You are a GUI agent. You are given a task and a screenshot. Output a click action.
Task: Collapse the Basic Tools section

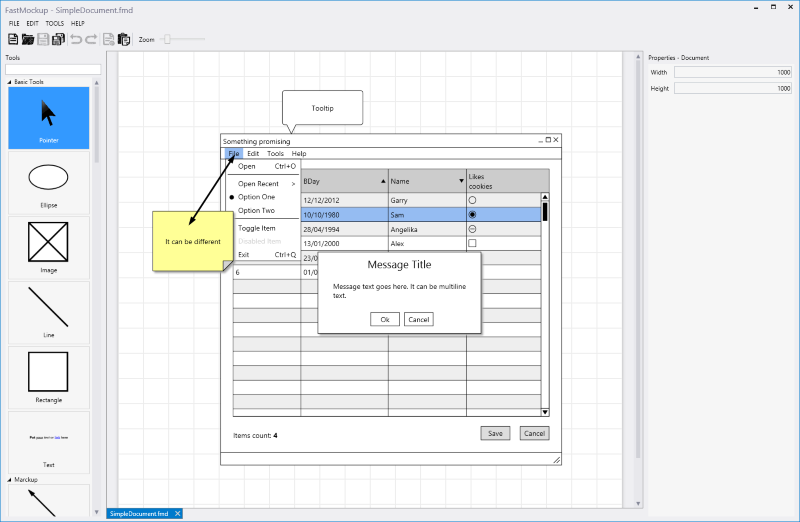click(9, 82)
